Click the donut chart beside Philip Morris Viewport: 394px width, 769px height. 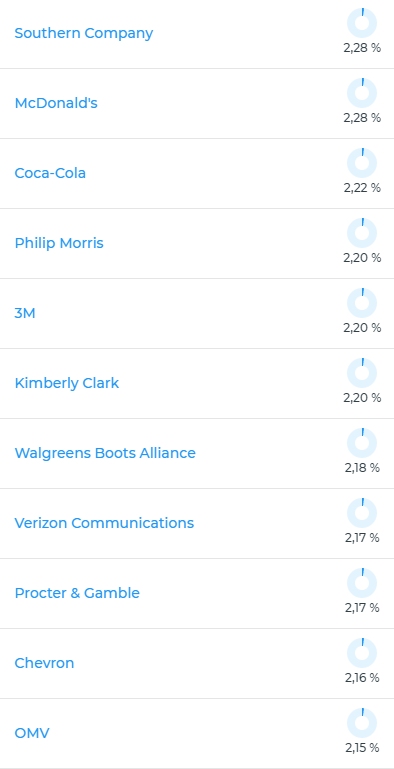[x=362, y=233]
